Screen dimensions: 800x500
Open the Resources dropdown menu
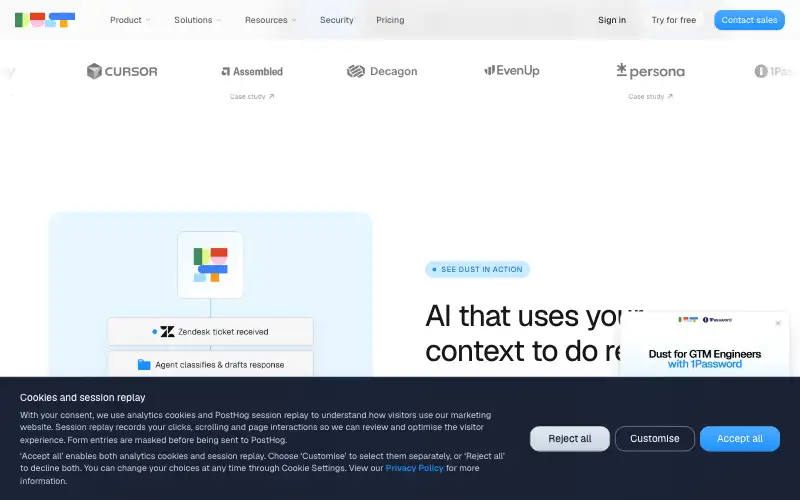270,20
